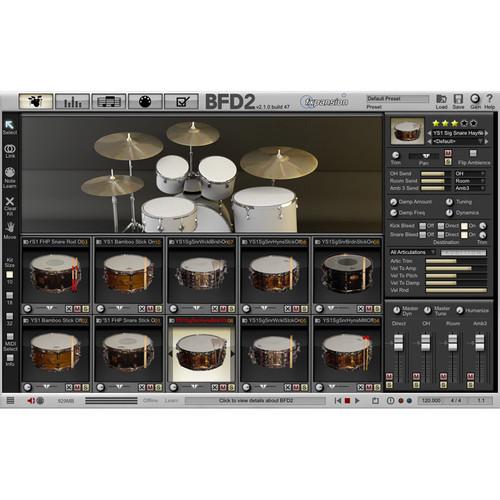Open the All Articulations dropdown
Viewport: 500px width, 500px height.
click(413, 252)
